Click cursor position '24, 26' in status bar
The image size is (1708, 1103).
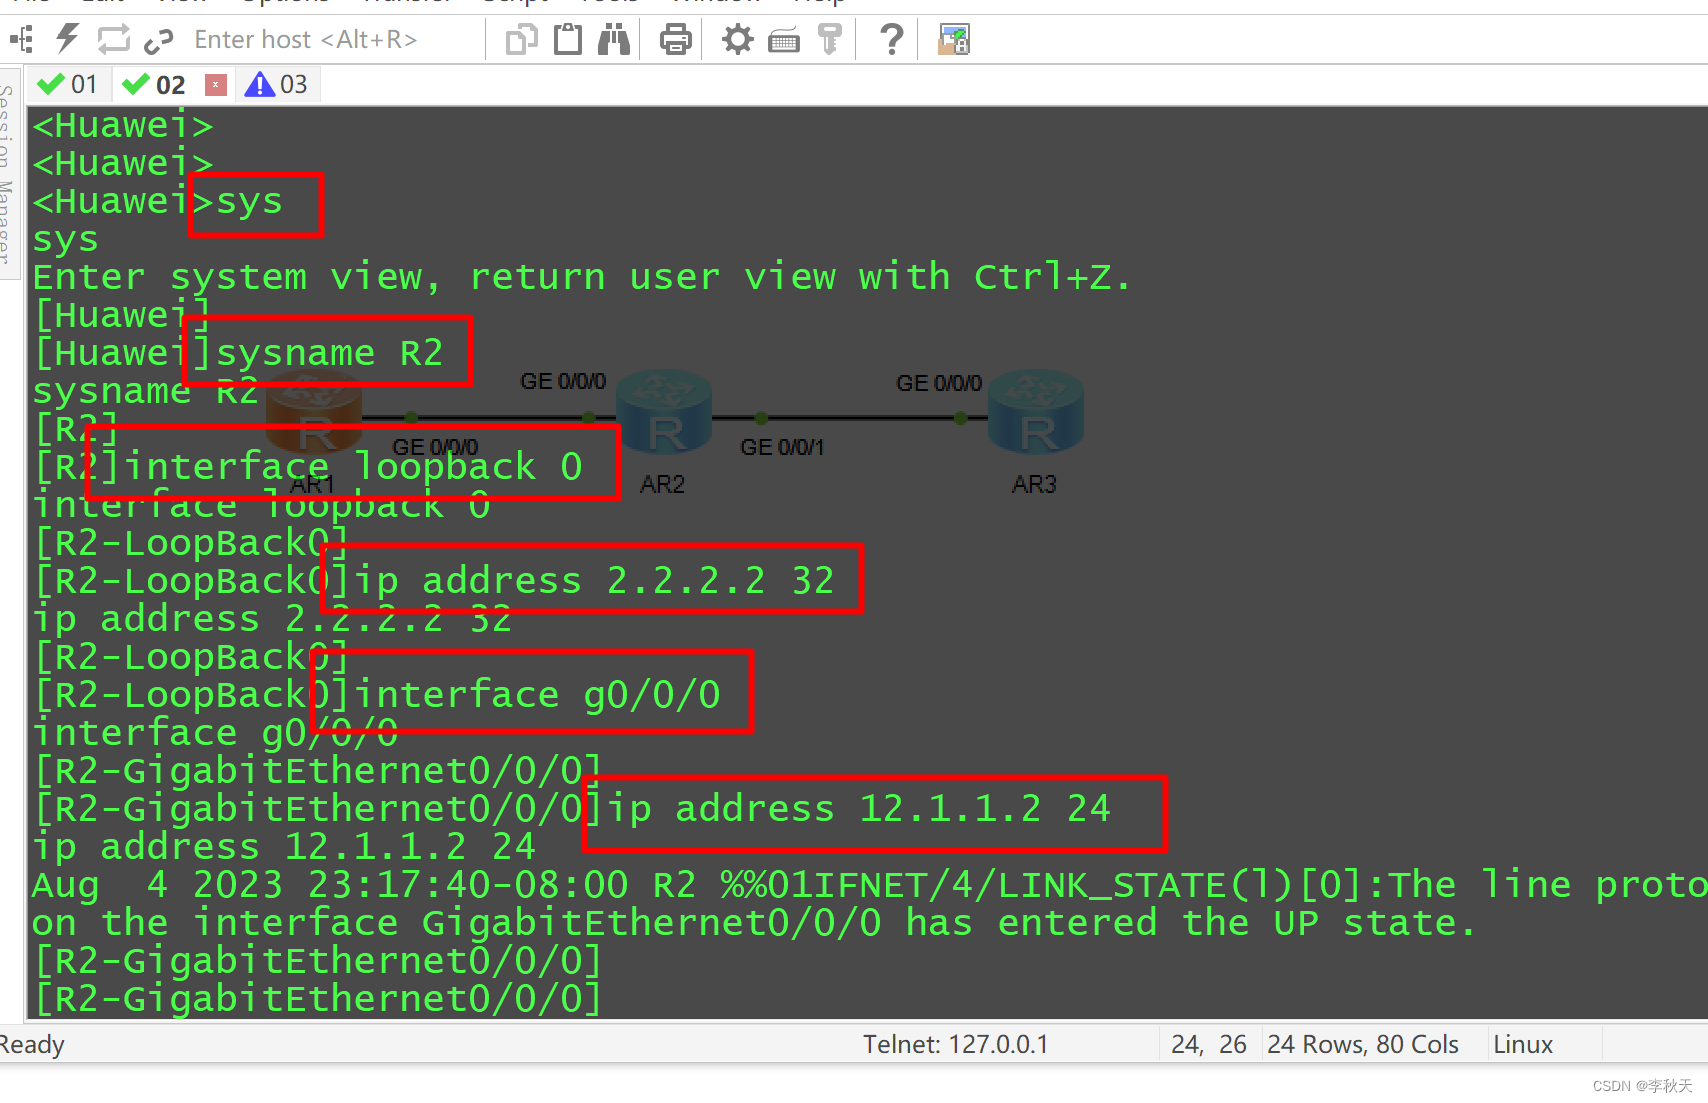[x=1209, y=1045]
